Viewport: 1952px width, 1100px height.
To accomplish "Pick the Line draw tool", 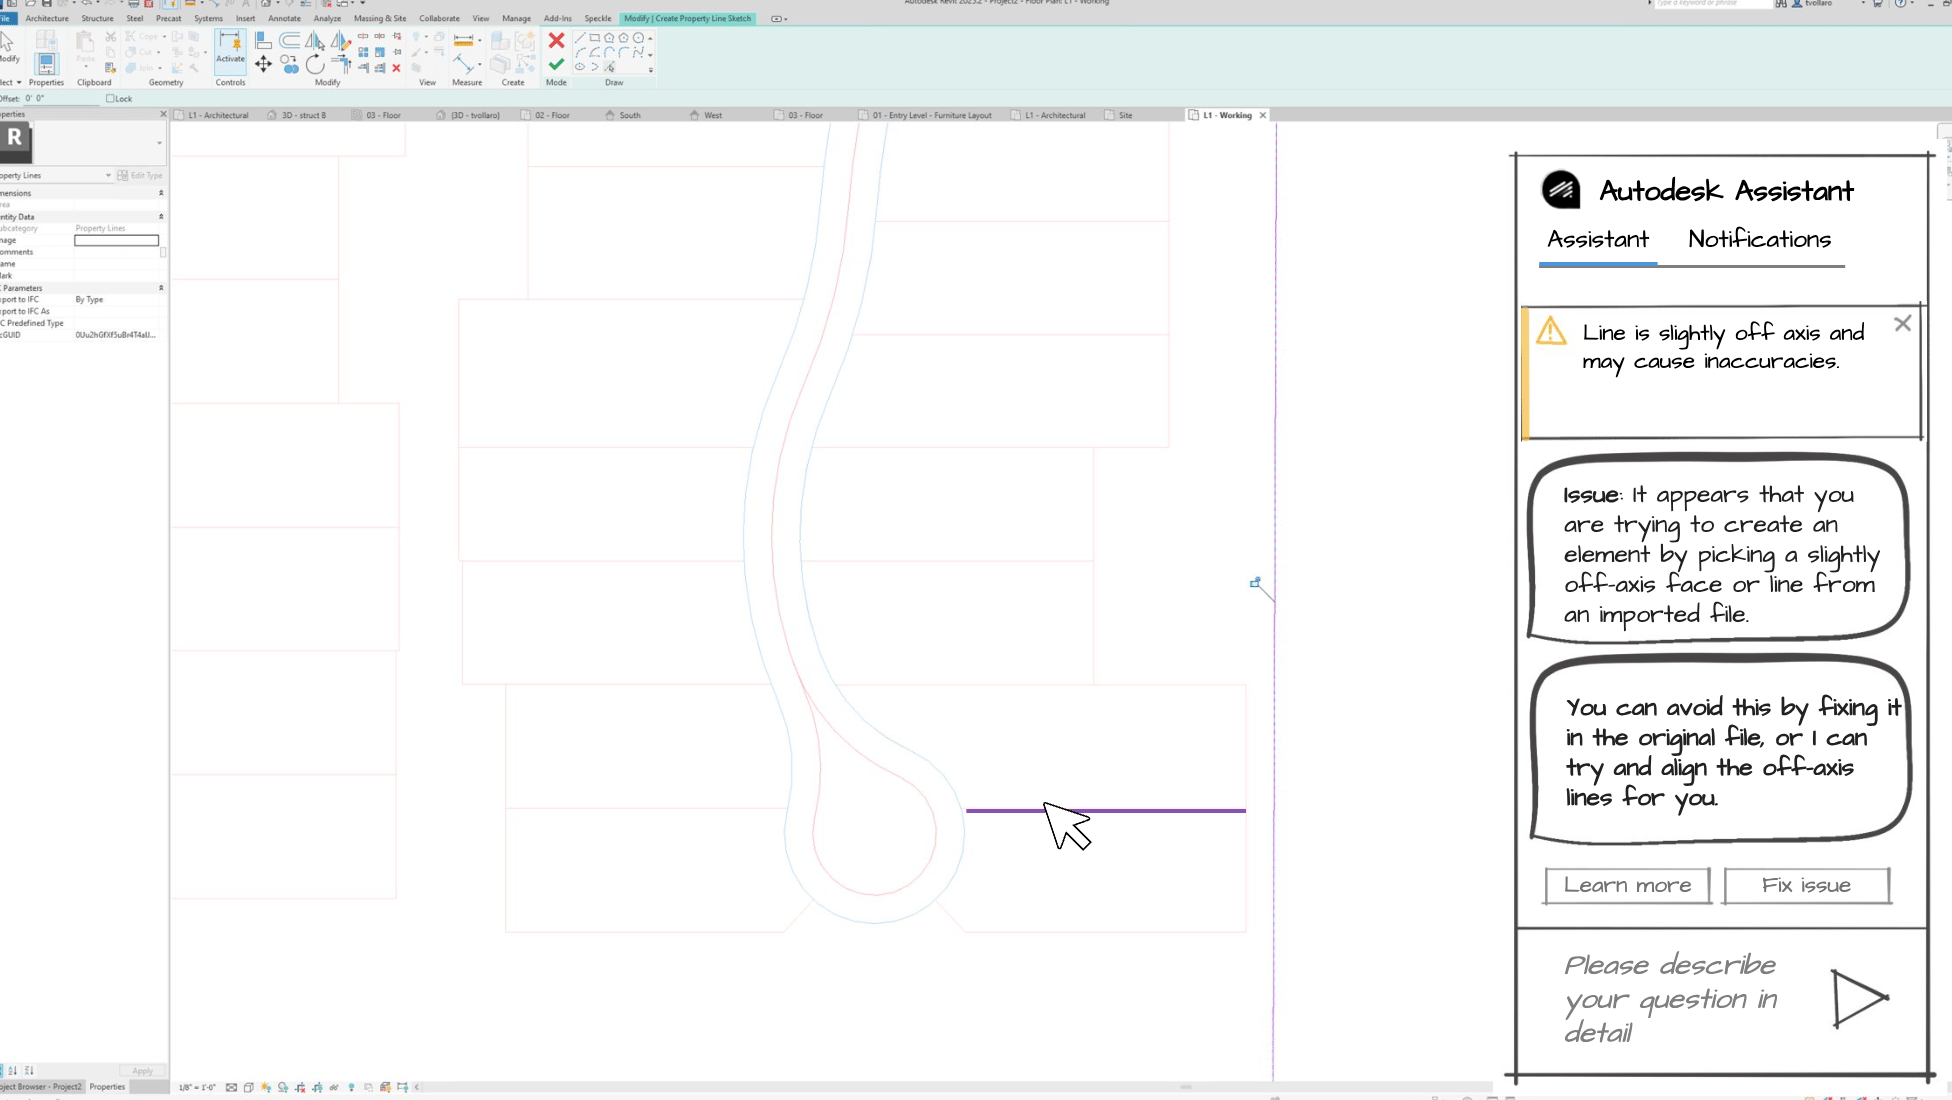I will point(579,38).
